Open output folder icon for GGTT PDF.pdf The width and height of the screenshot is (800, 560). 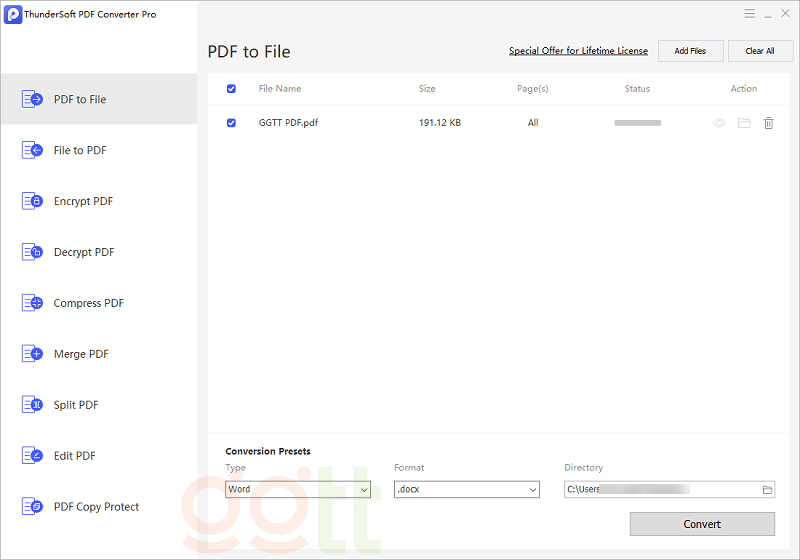(x=744, y=123)
